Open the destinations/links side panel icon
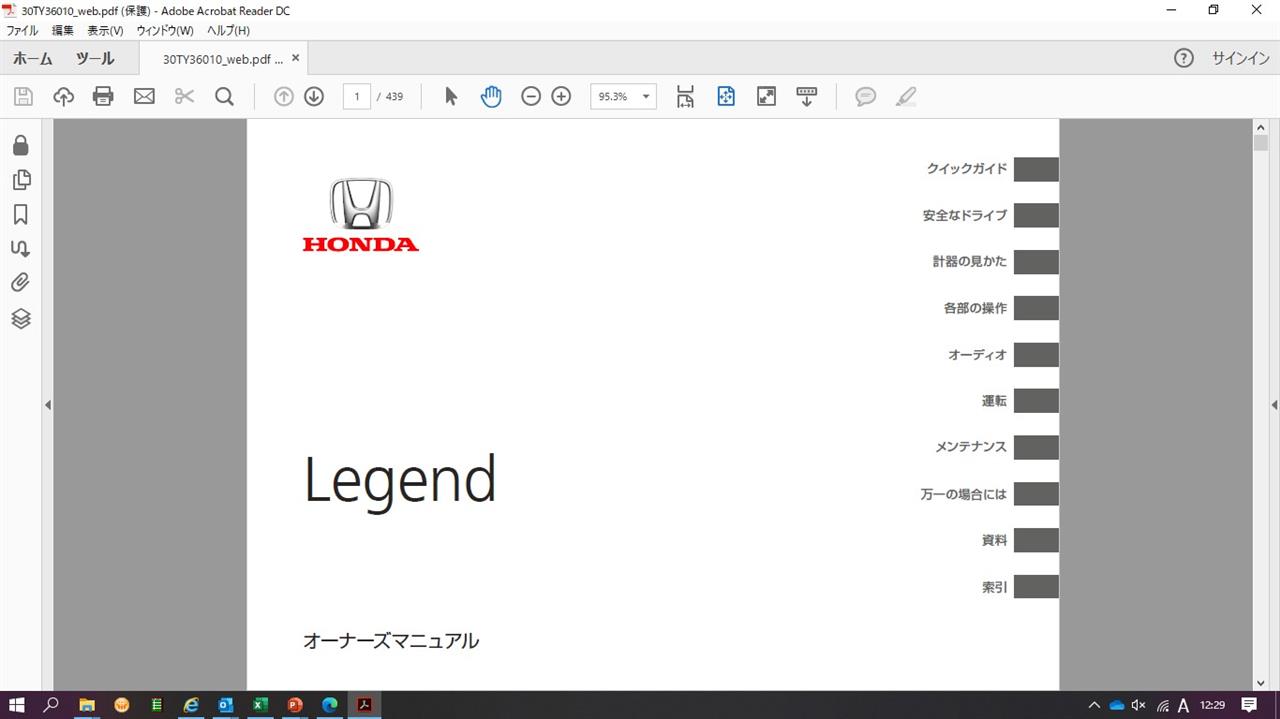Screen dimensions: 1280x719 point(20,249)
